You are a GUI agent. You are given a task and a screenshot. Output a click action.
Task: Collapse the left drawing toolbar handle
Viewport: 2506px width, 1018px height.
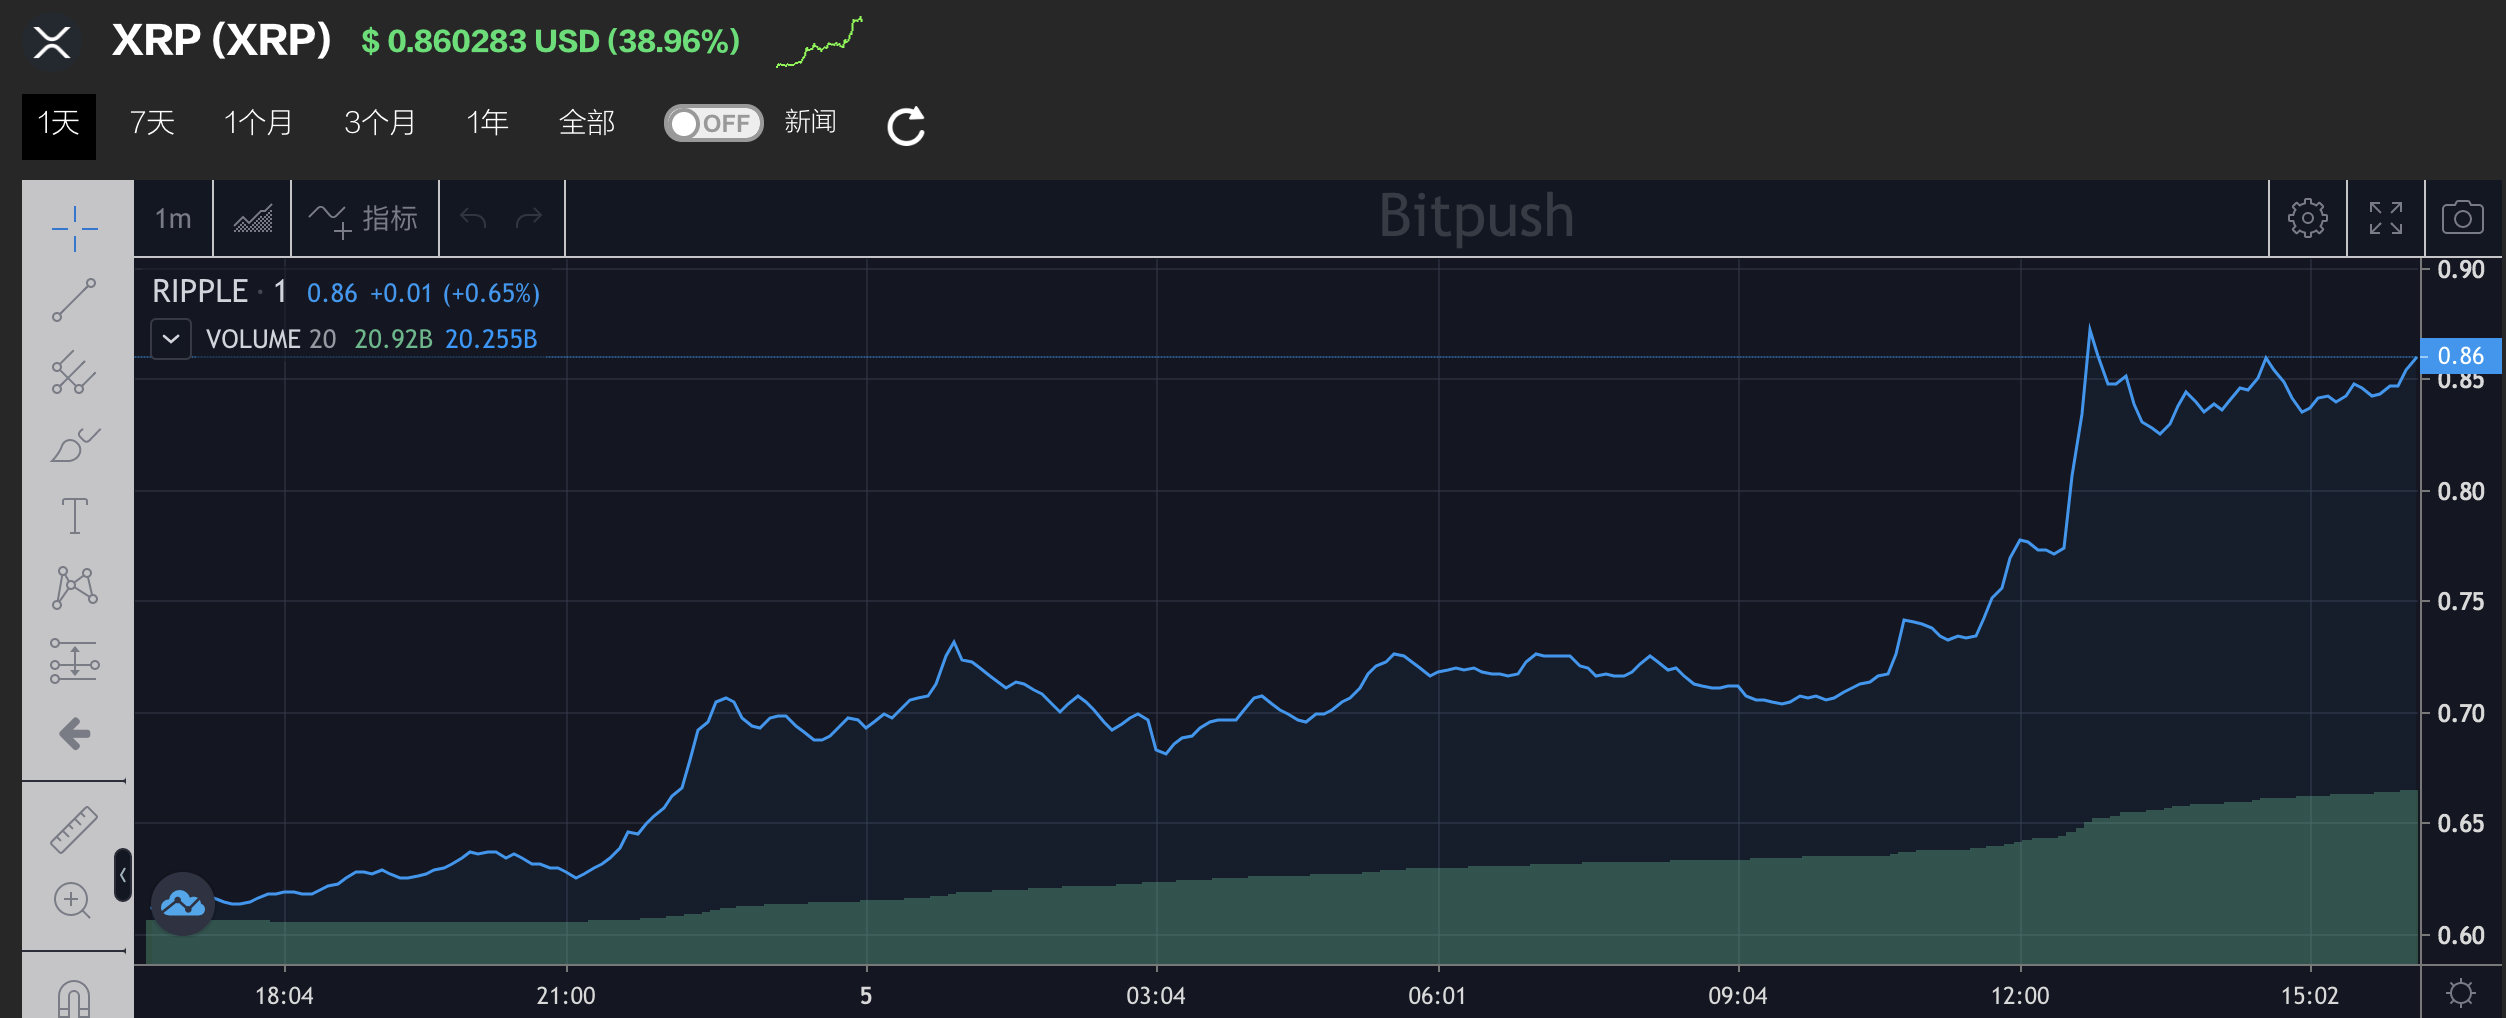coord(123,875)
